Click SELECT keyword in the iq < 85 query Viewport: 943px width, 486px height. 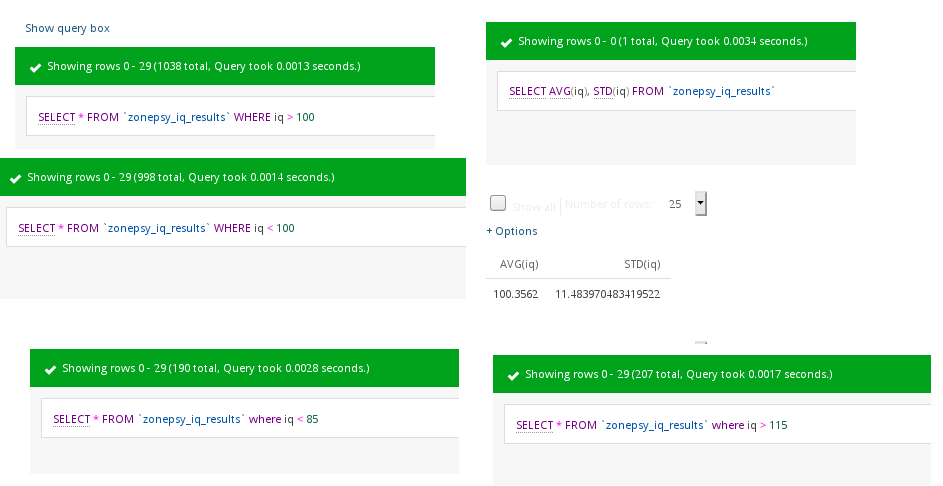[x=71, y=419]
